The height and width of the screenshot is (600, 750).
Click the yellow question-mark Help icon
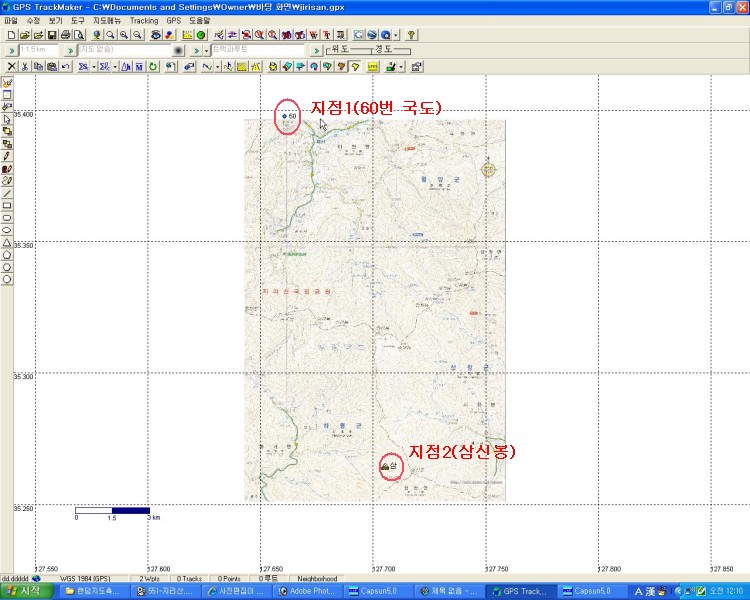click(411, 35)
